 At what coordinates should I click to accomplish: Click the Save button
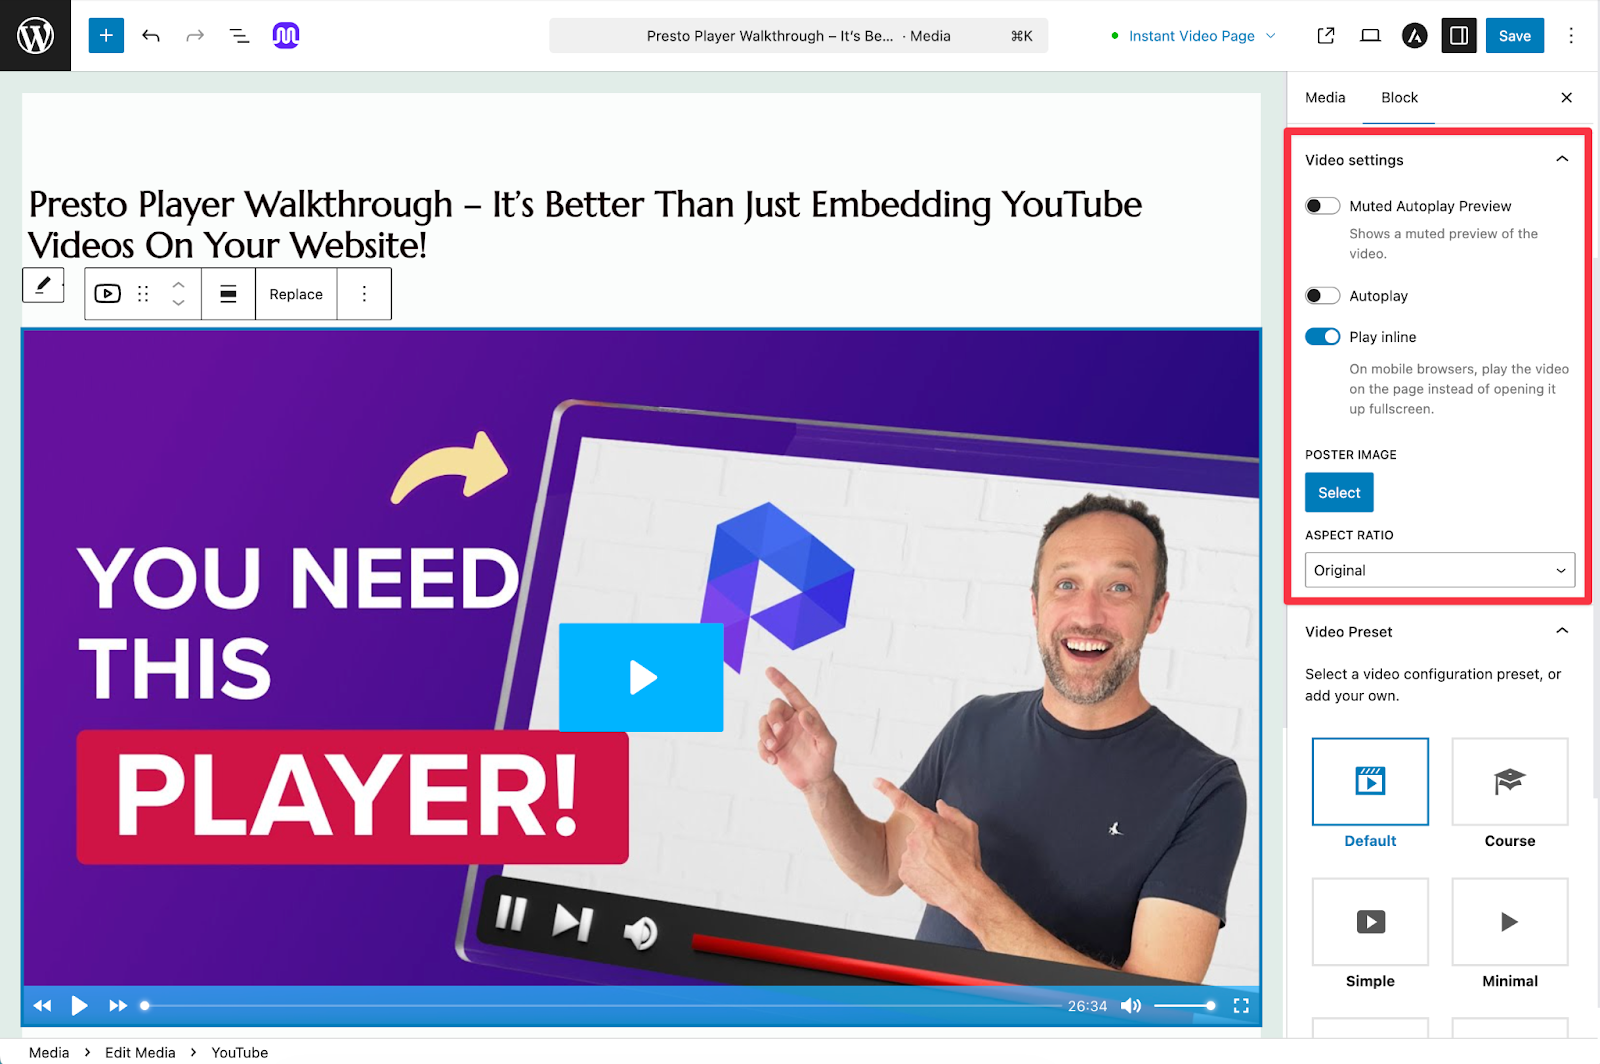(1514, 36)
